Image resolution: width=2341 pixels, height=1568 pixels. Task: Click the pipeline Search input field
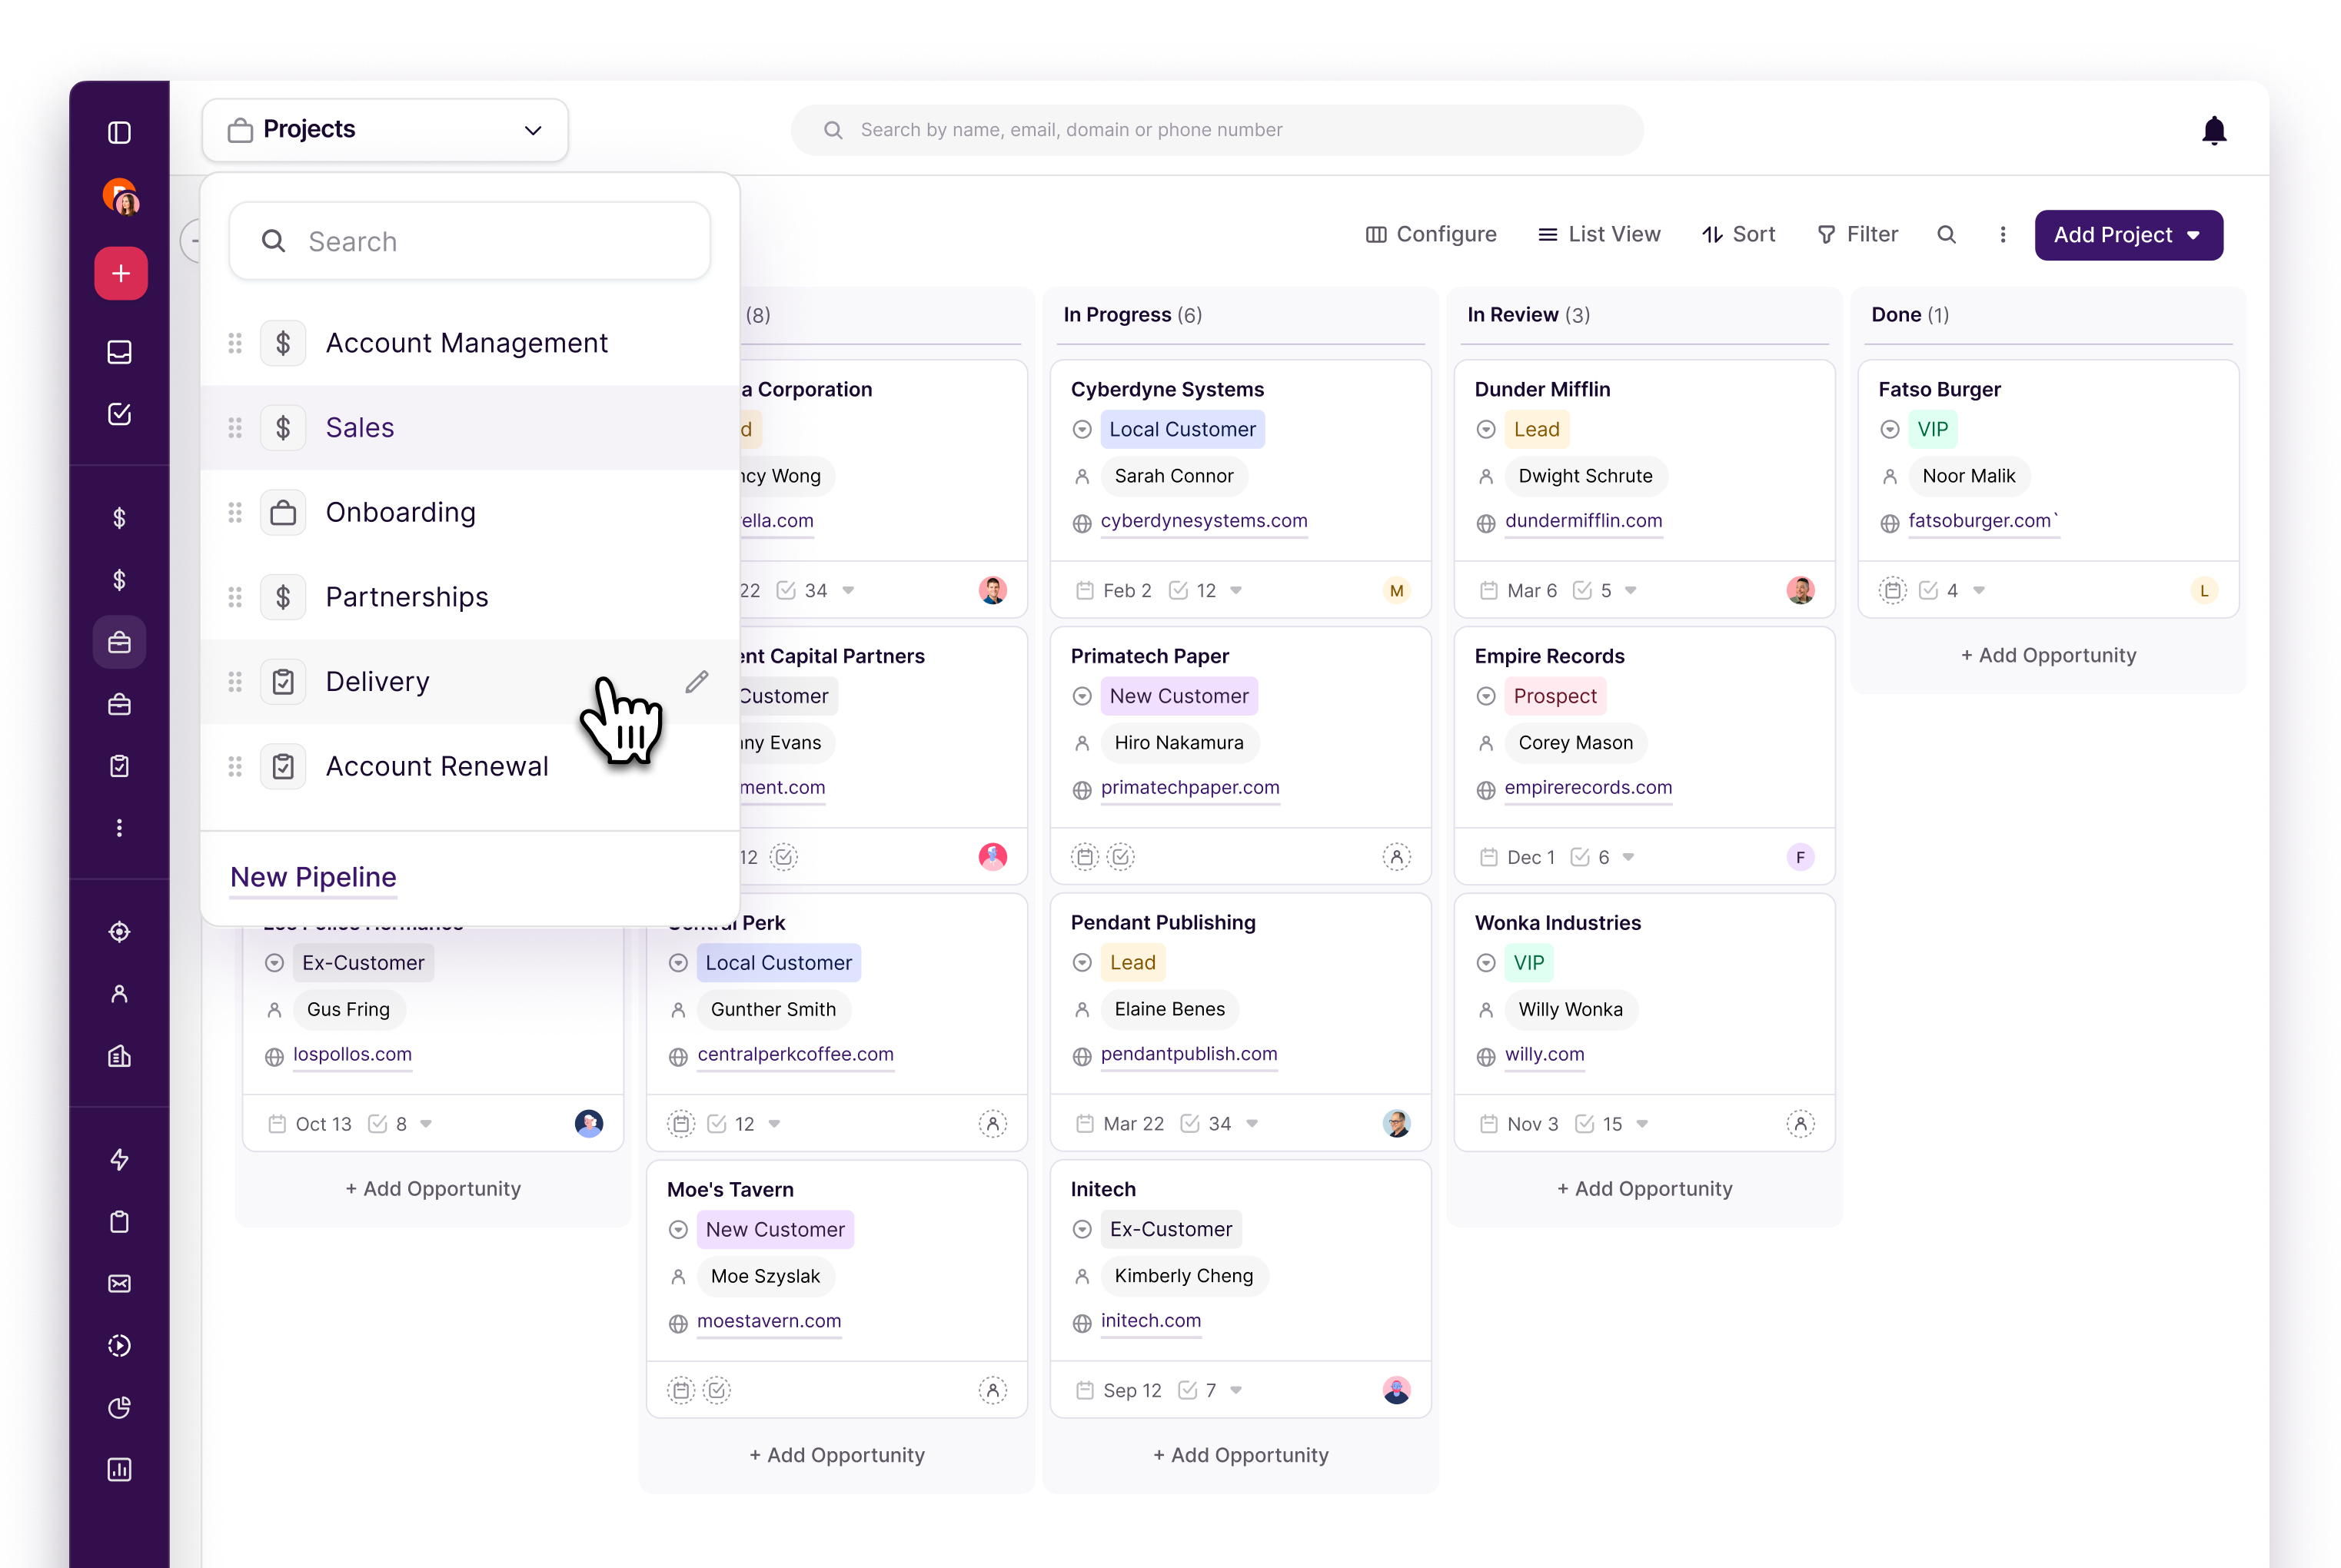point(470,241)
